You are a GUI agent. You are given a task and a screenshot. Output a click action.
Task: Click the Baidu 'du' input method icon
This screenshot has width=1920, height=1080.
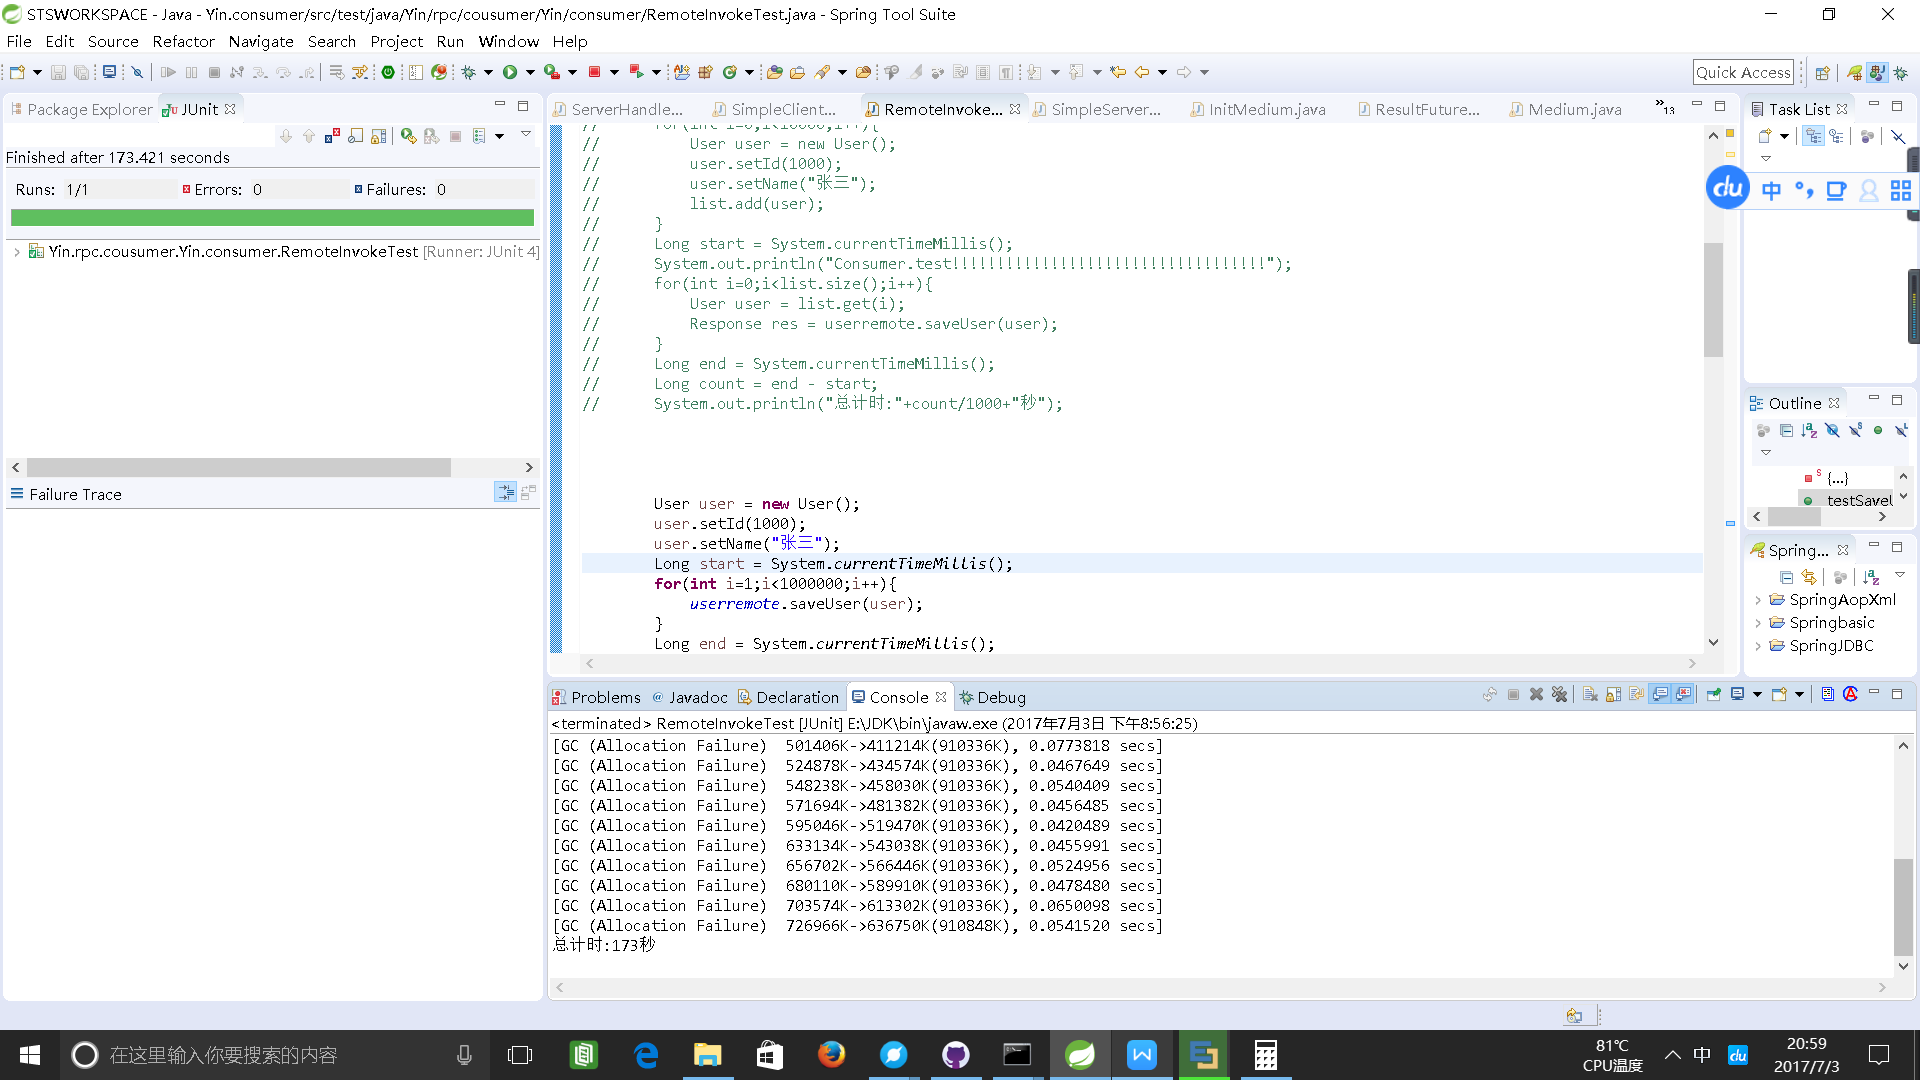(1727, 188)
